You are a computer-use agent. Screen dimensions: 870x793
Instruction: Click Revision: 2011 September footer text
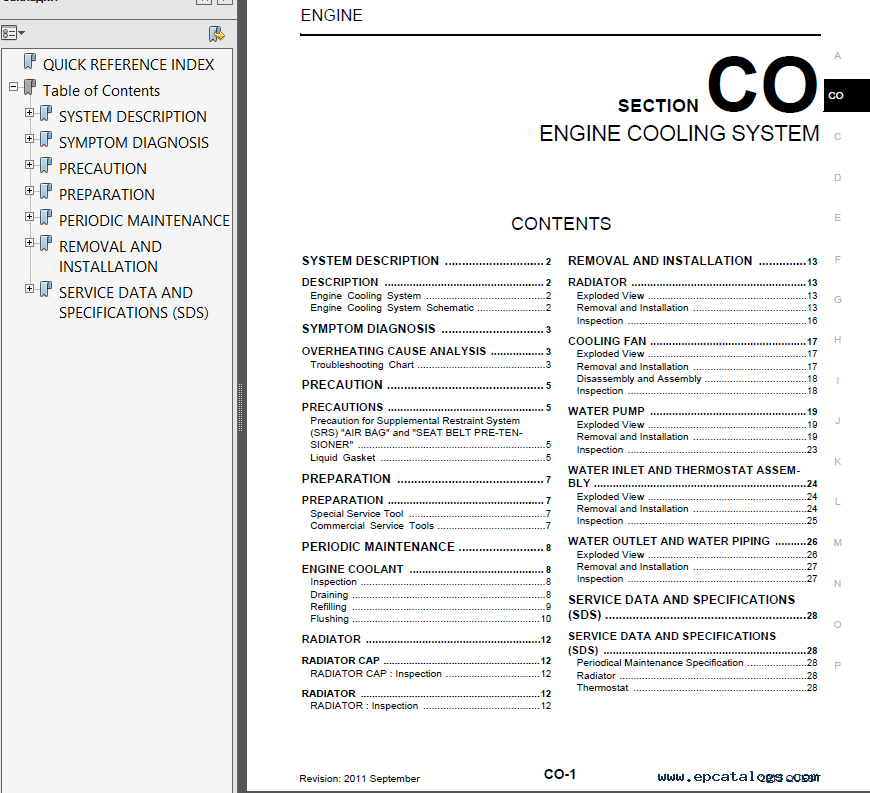click(x=360, y=779)
